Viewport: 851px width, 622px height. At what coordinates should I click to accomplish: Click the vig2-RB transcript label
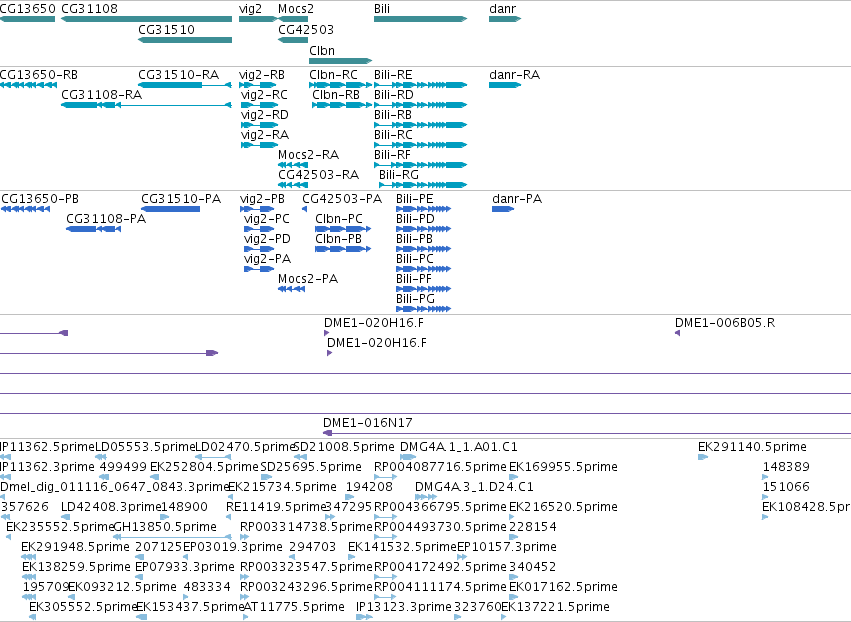click(x=262, y=74)
